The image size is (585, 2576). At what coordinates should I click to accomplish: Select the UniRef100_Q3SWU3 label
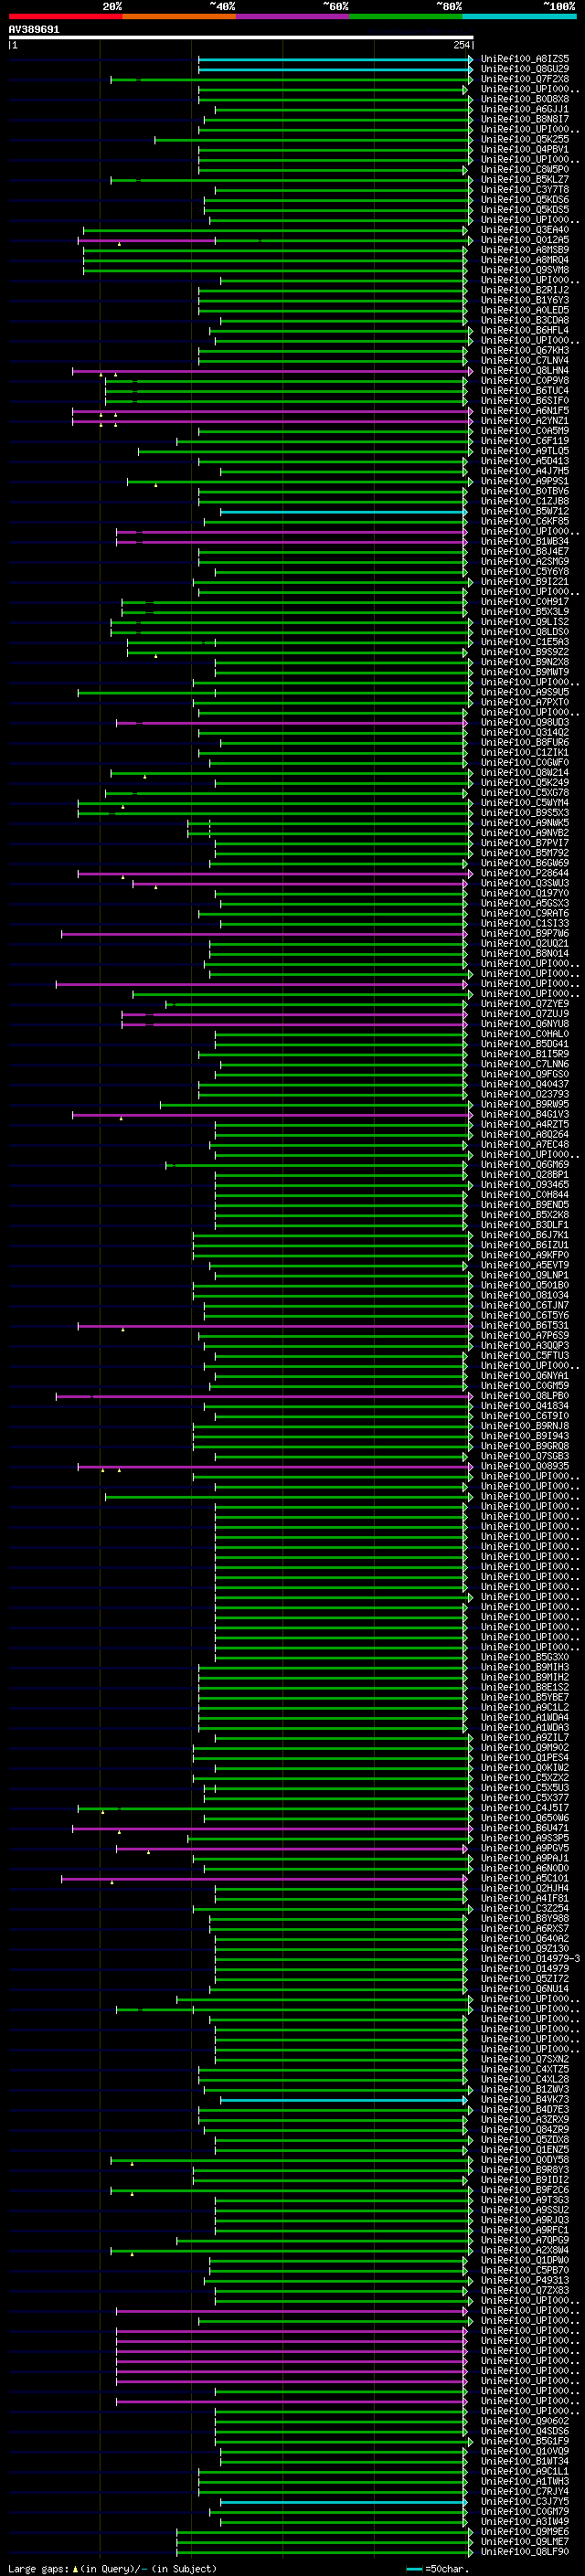pos(525,883)
